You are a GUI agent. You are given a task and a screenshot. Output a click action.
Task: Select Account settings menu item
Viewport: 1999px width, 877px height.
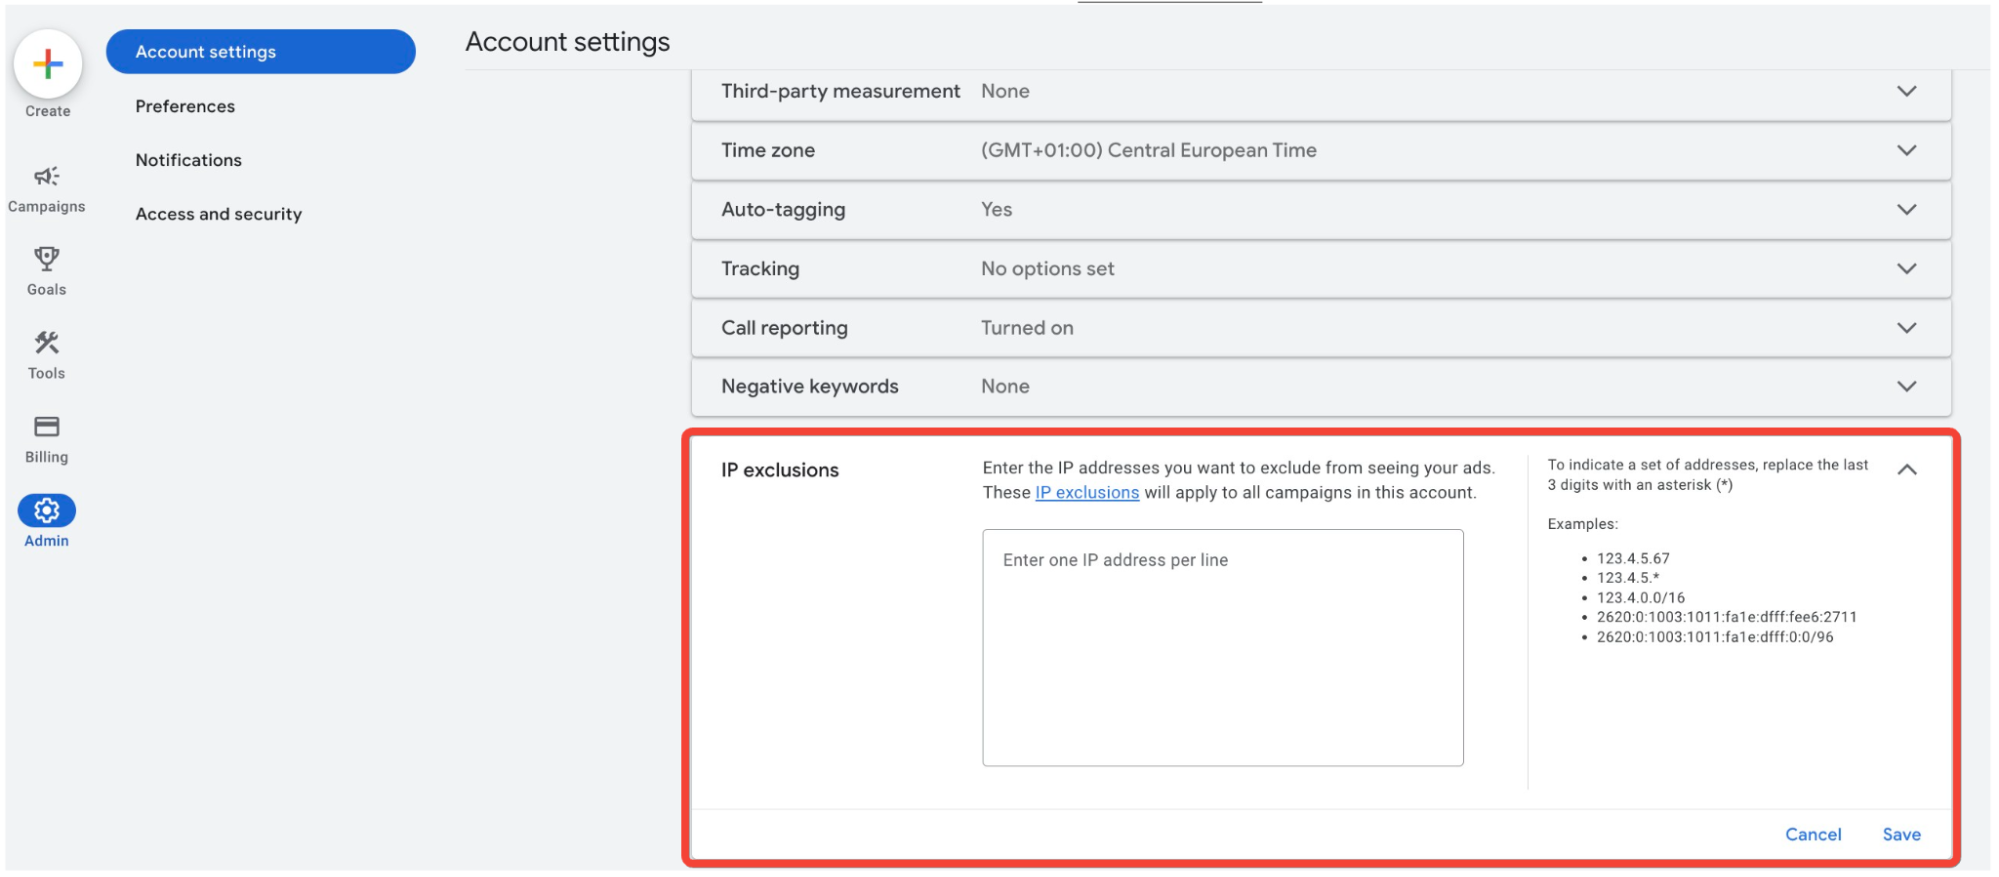tap(261, 52)
